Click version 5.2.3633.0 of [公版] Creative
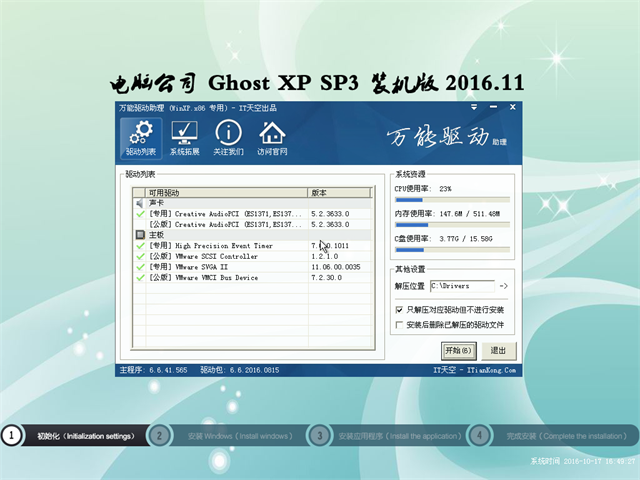Image resolution: width=640 pixels, height=480 pixels. (x=330, y=224)
